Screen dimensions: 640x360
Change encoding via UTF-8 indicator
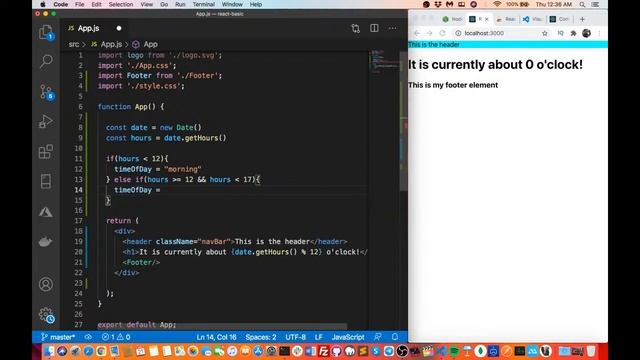point(296,337)
